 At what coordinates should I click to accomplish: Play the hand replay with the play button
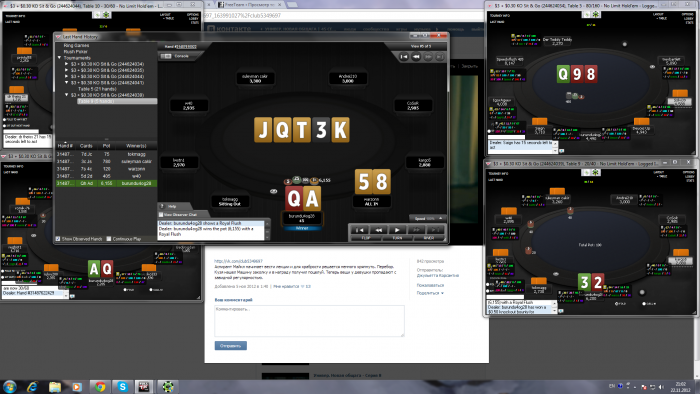tap(397, 230)
